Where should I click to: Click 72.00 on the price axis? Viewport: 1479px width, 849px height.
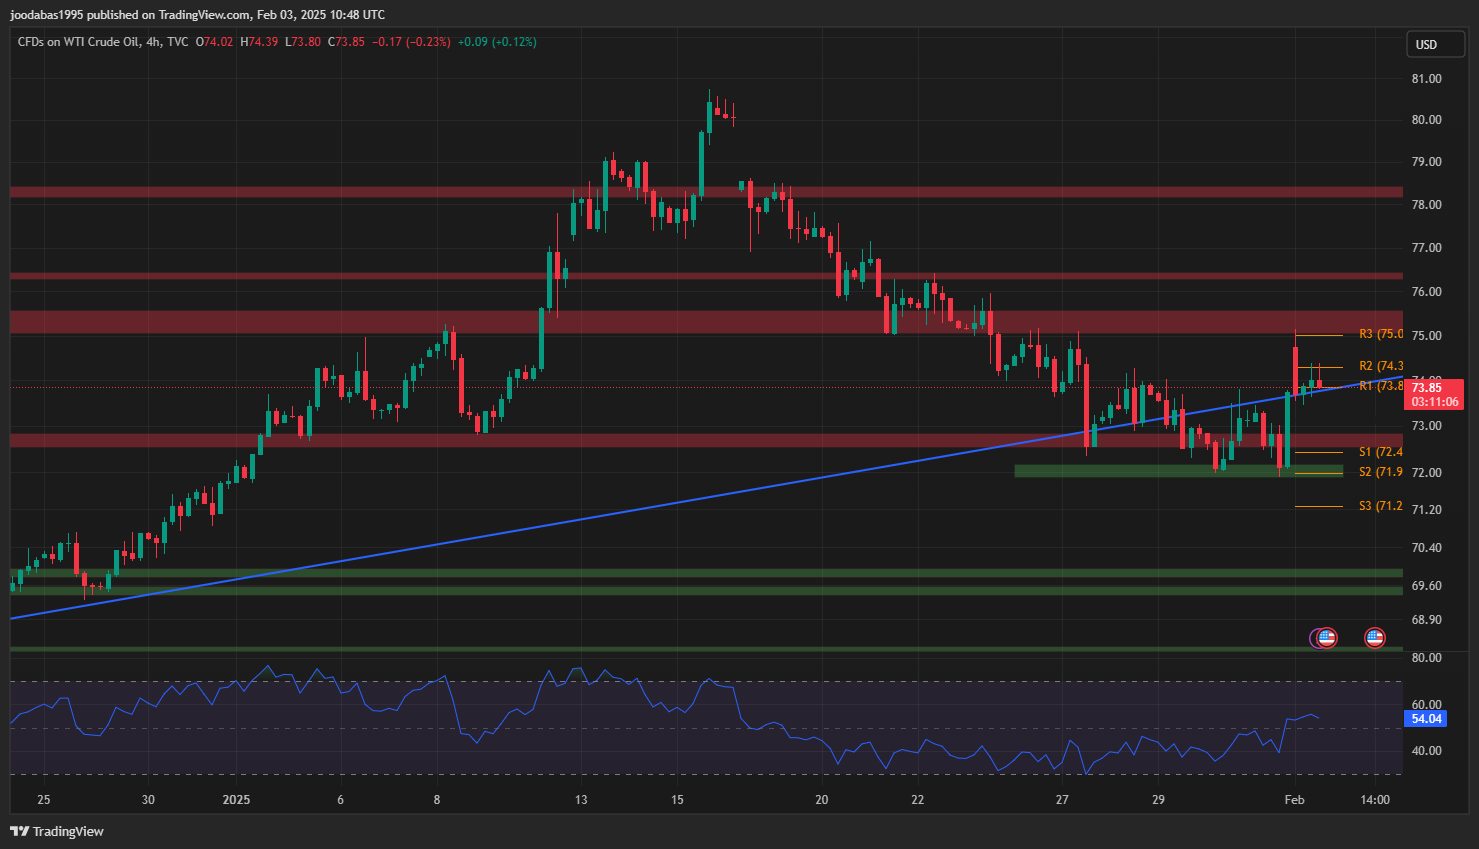(1426, 473)
